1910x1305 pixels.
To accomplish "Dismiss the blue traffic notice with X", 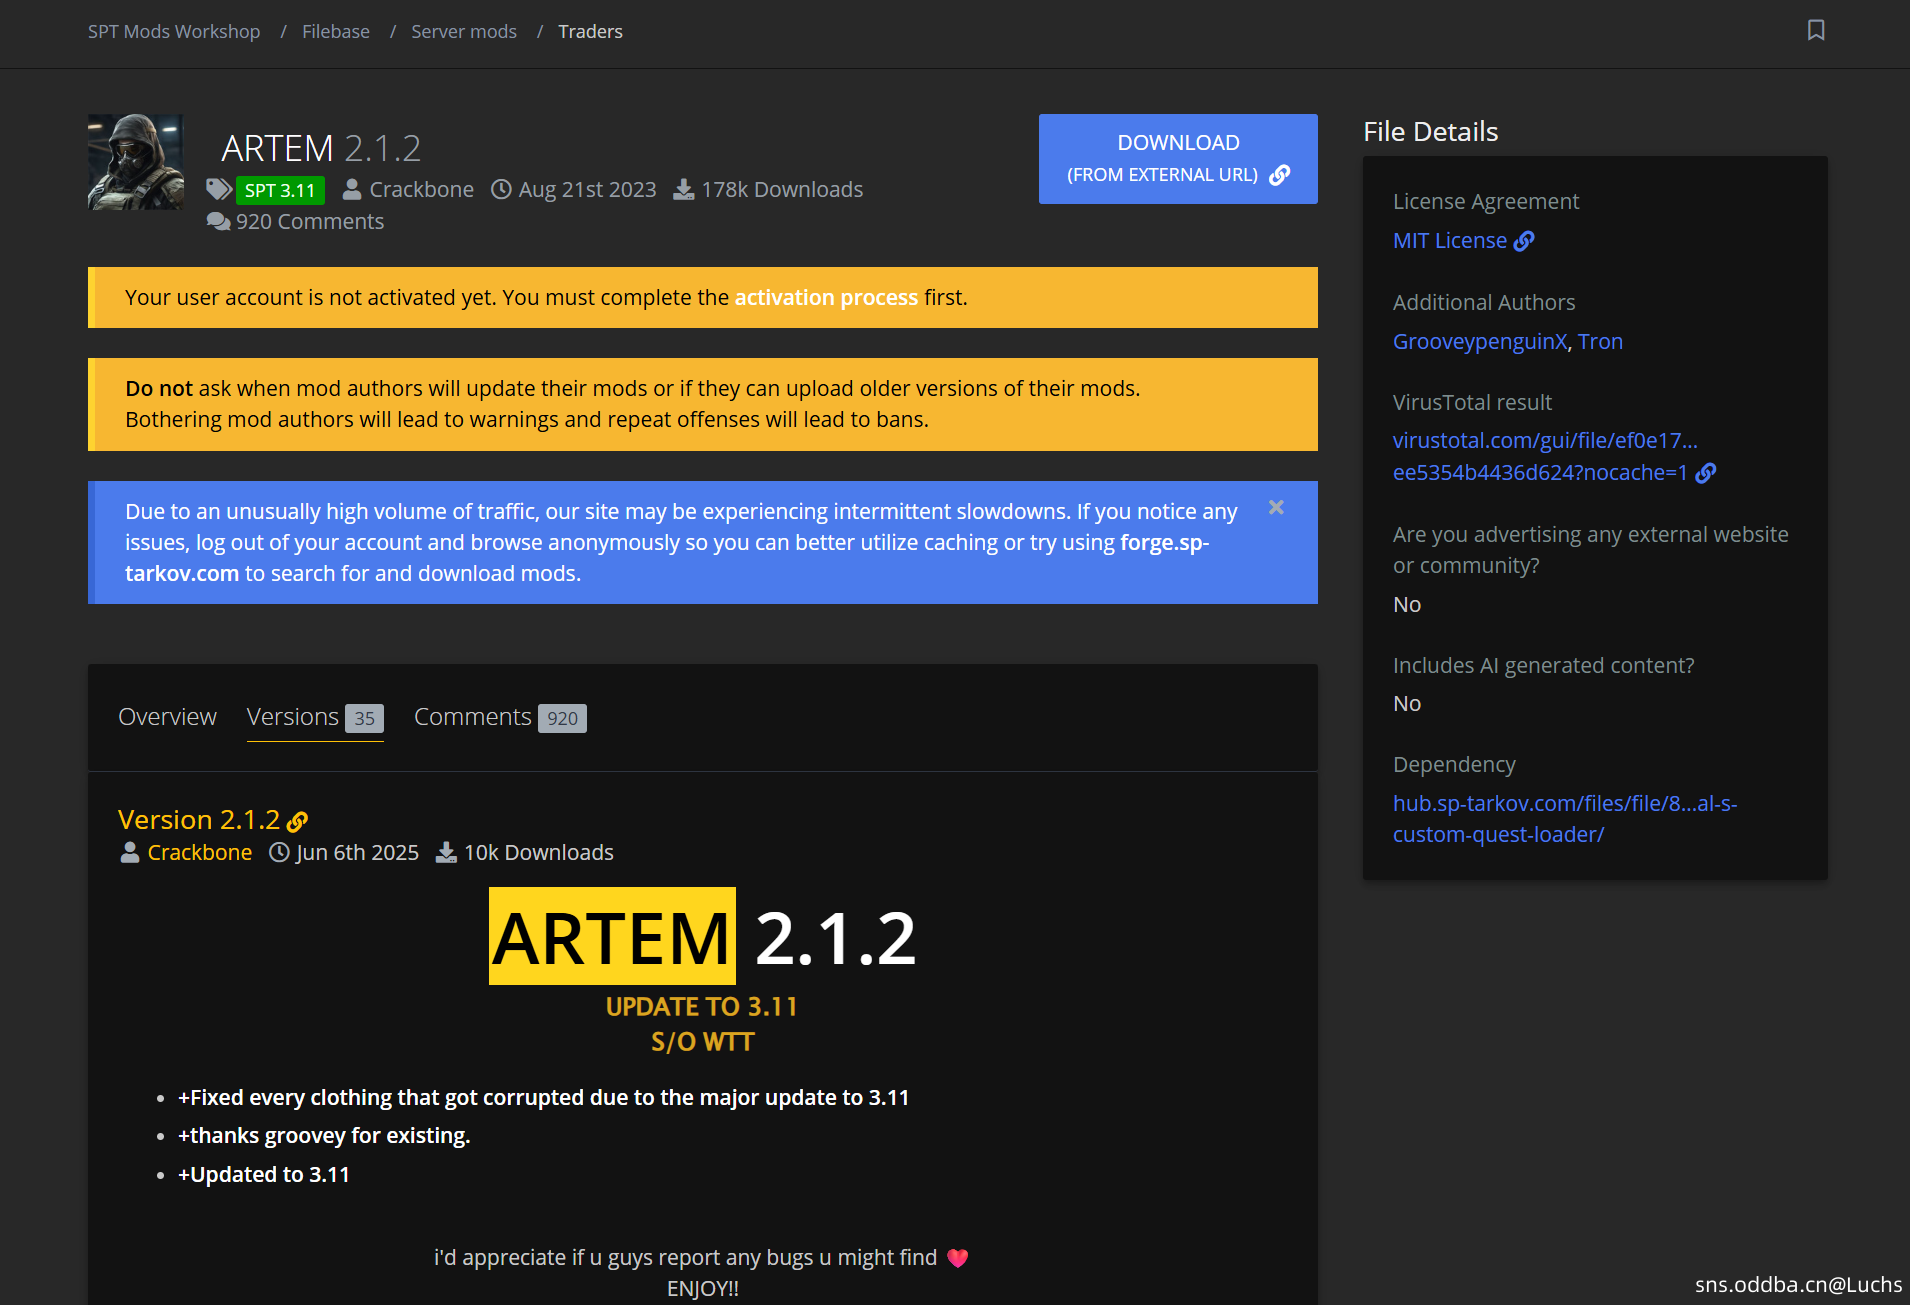I will pyautogui.click(x=1276, y=507).
